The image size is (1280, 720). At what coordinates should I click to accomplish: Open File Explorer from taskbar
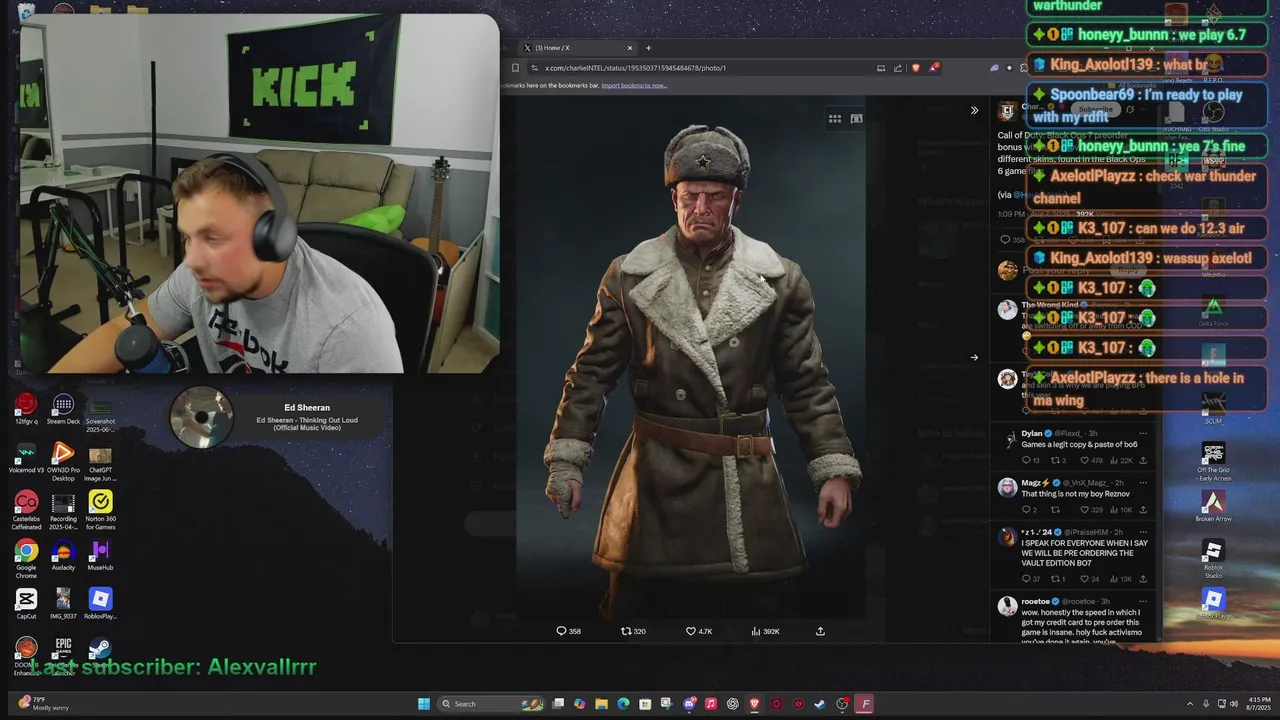(601, 704)
